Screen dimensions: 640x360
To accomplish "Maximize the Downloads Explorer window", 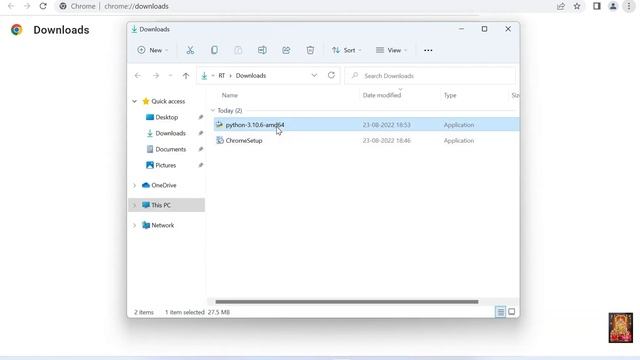I will point(484,29).
